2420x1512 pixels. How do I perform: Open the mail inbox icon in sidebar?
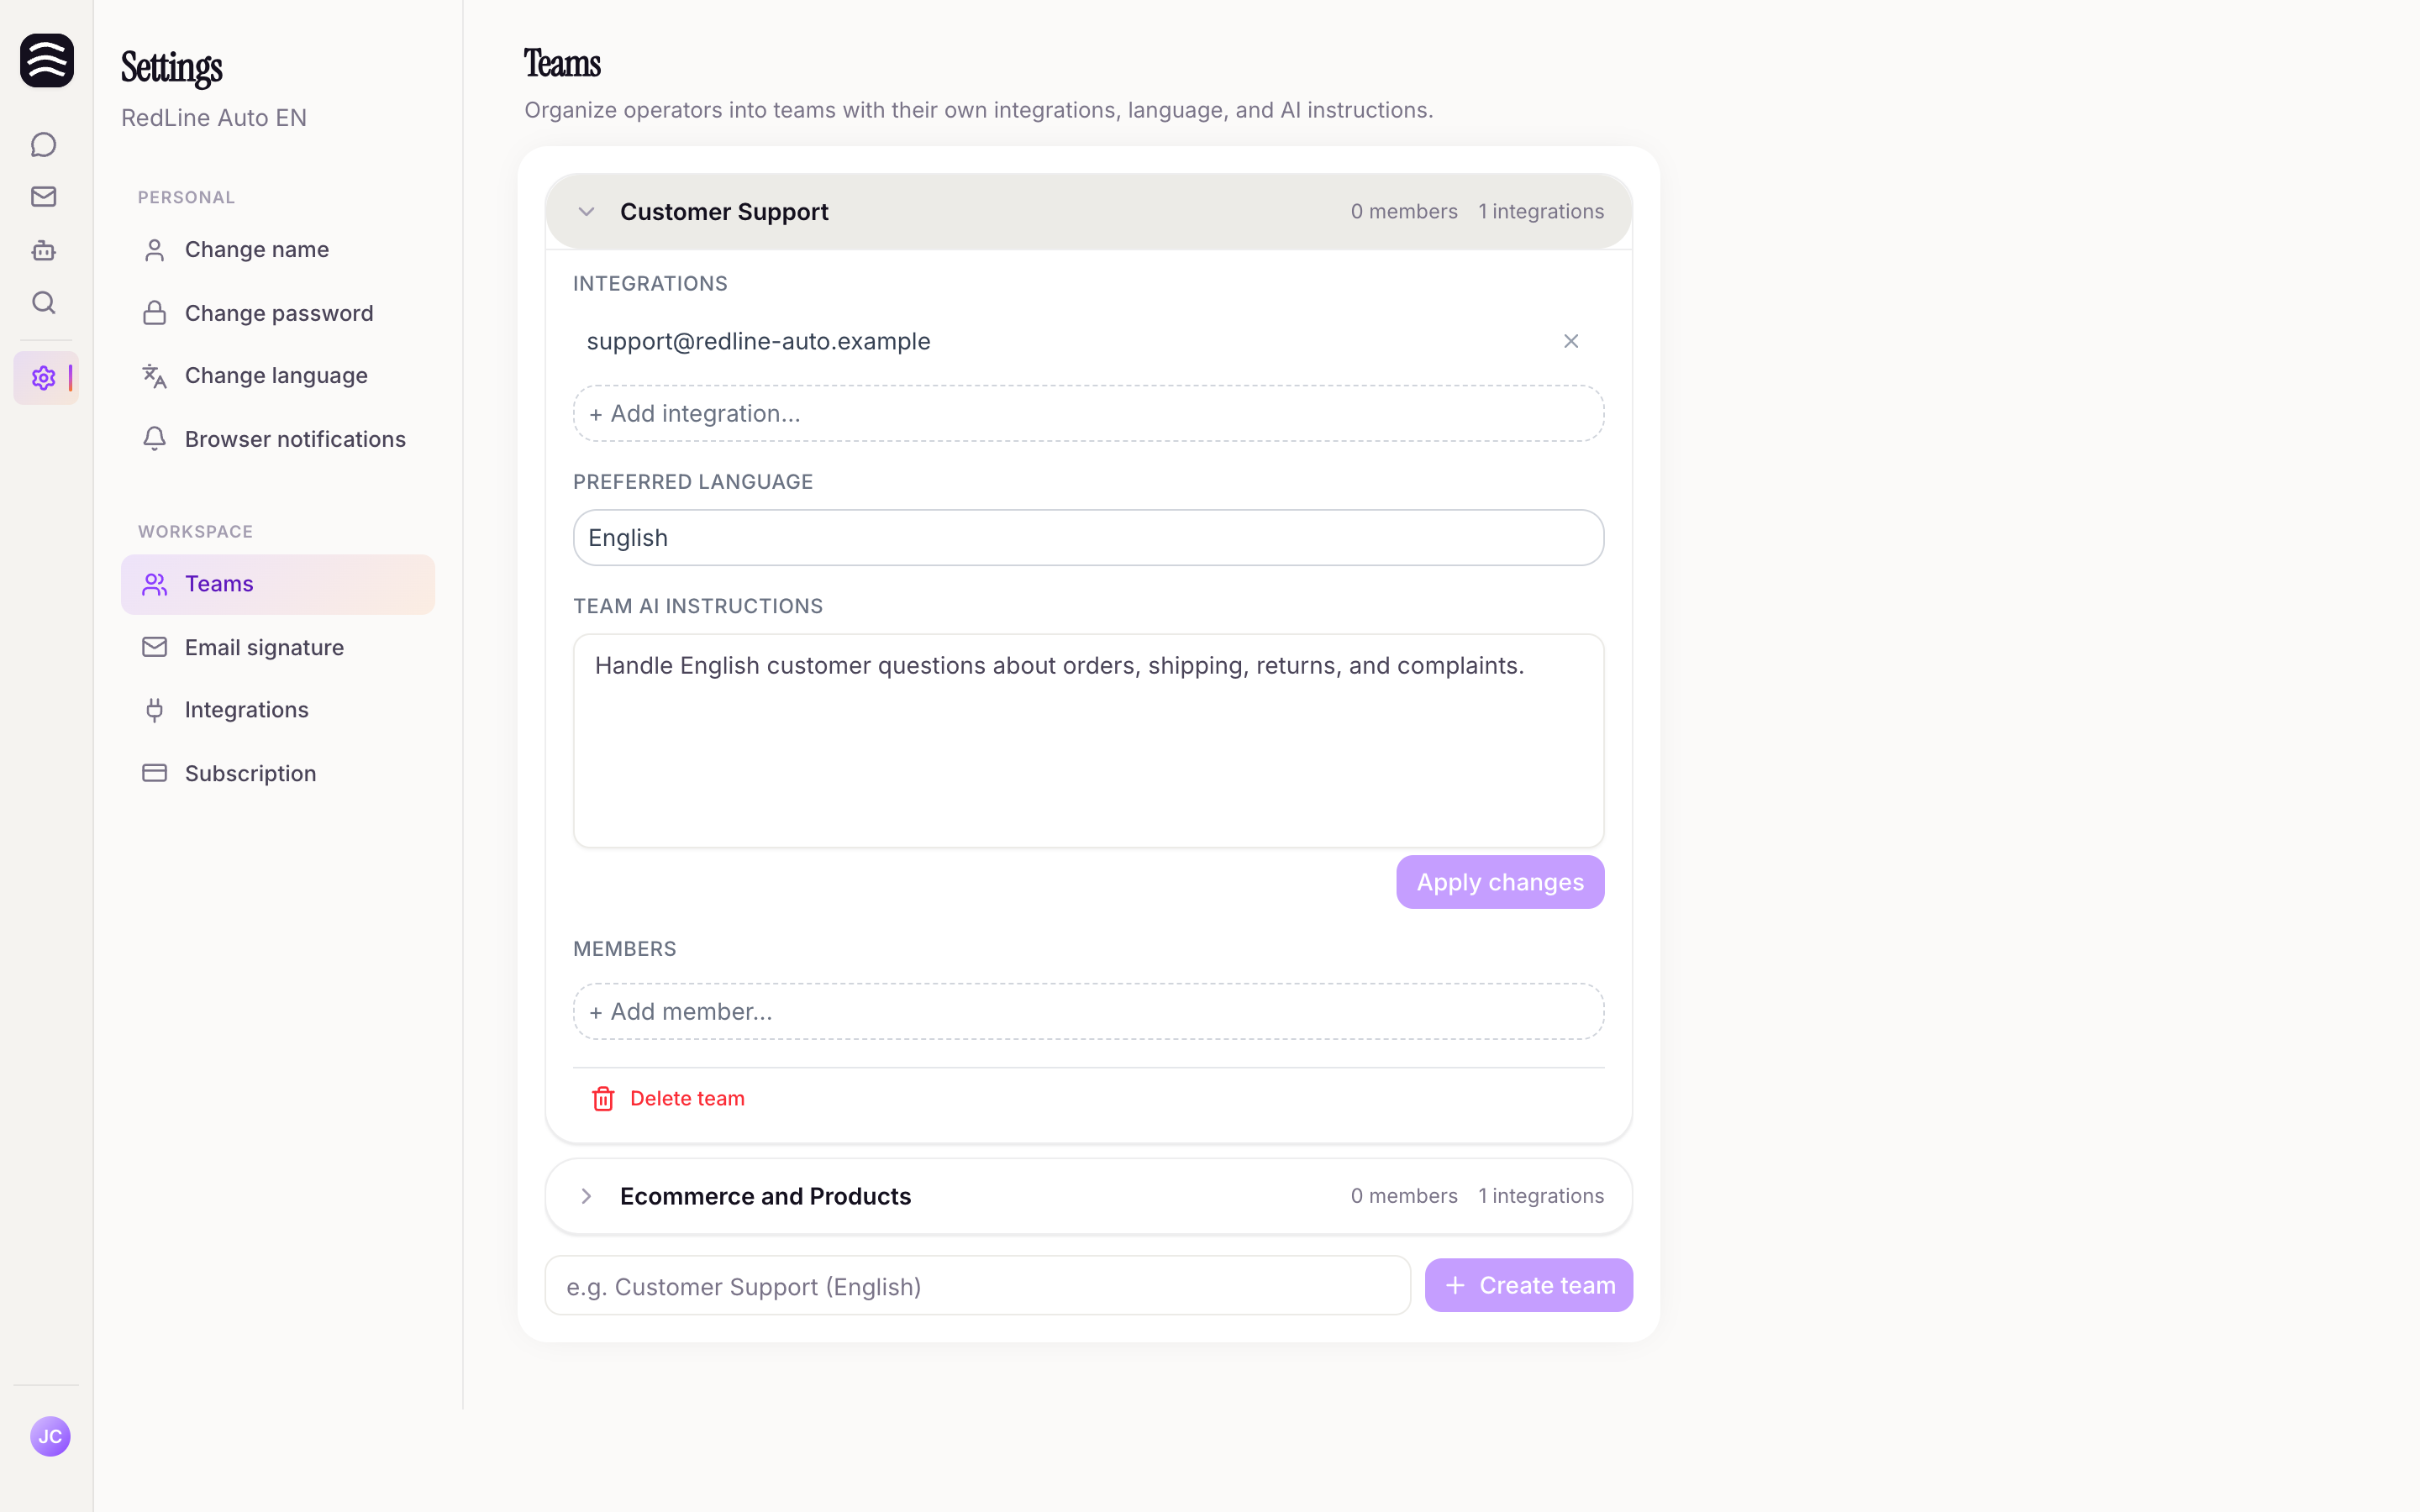click(43, 197)
